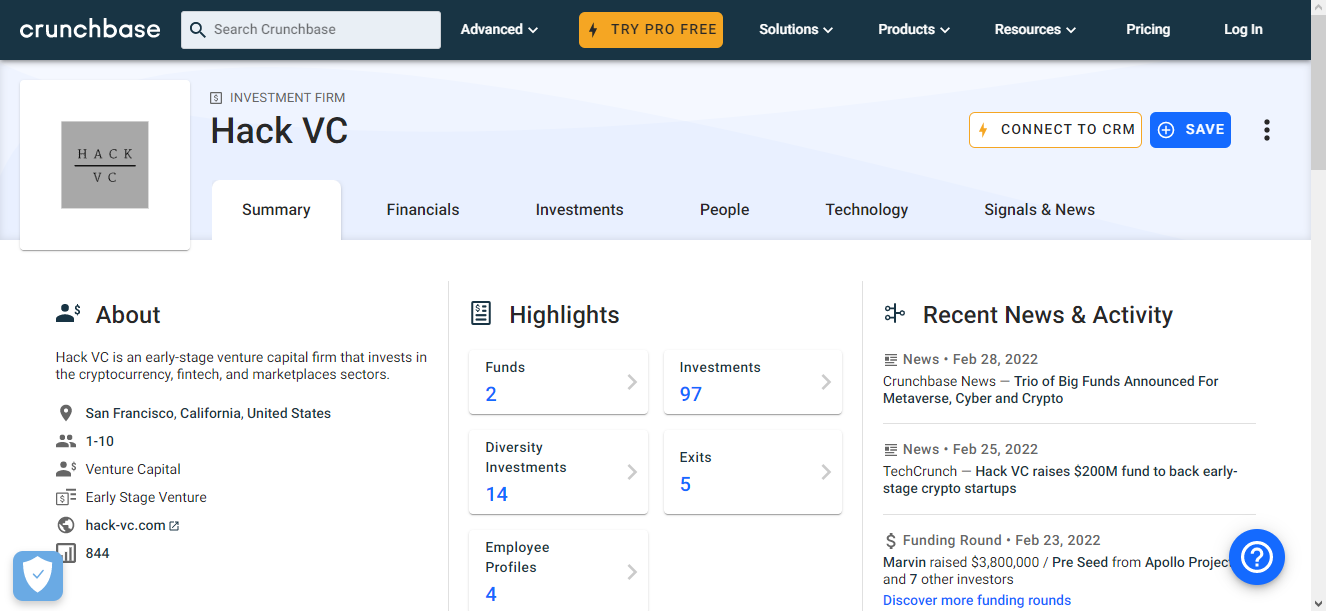This screenshot has width=1326, height=611.
Task: Open the three-dot more options menu
Action: (1267, 130)
